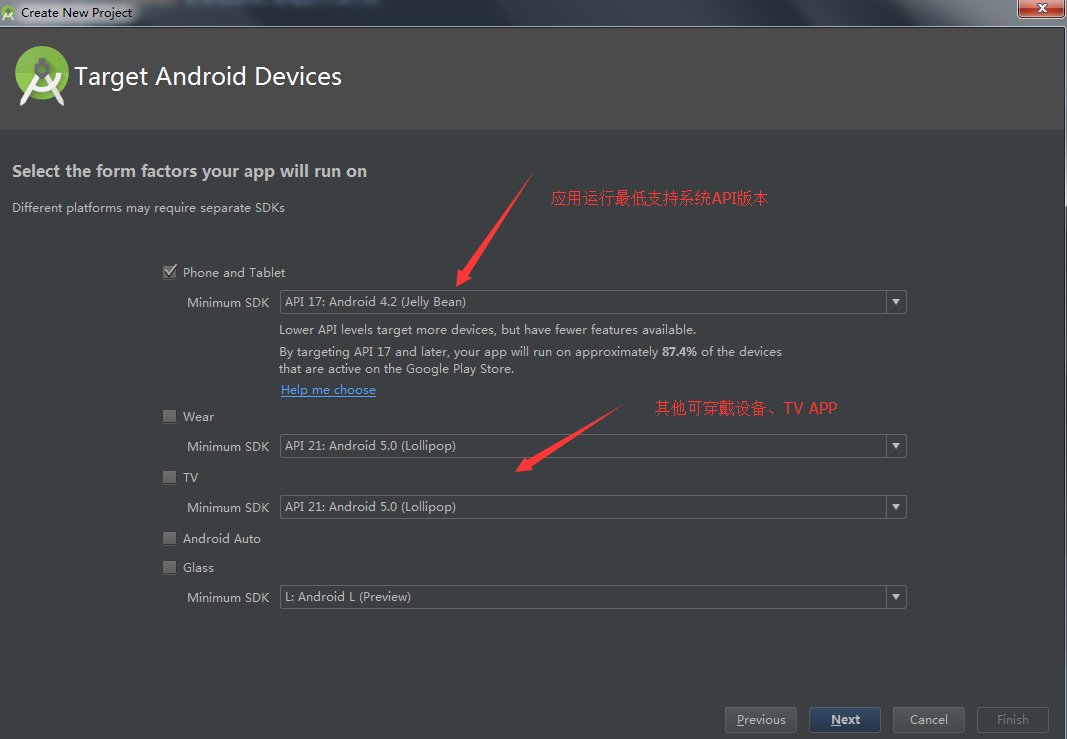This screenshot has width=1067, height=739.
Task: Check the Android Auto option
Action: 169,538
